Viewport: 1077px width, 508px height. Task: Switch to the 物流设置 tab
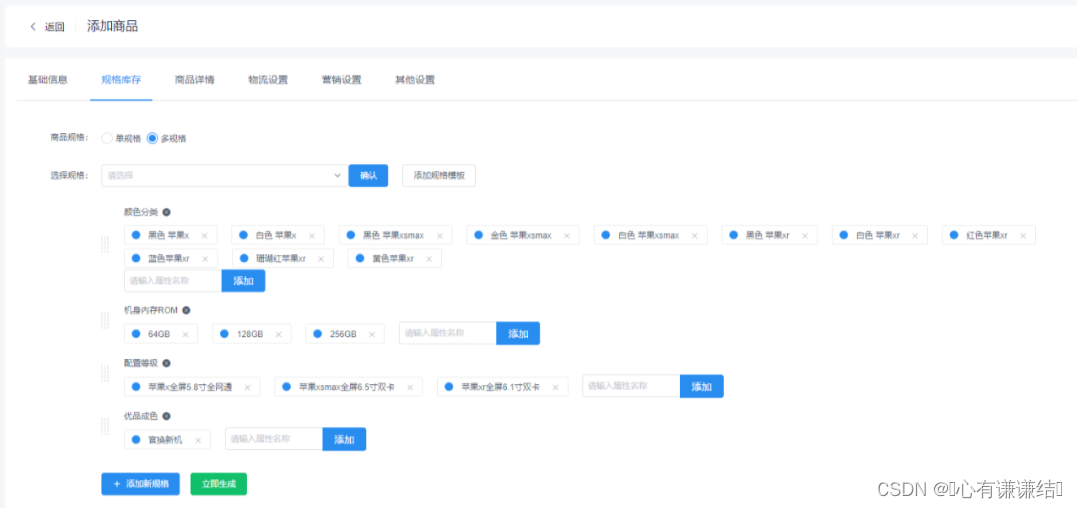tap(268, 80)
